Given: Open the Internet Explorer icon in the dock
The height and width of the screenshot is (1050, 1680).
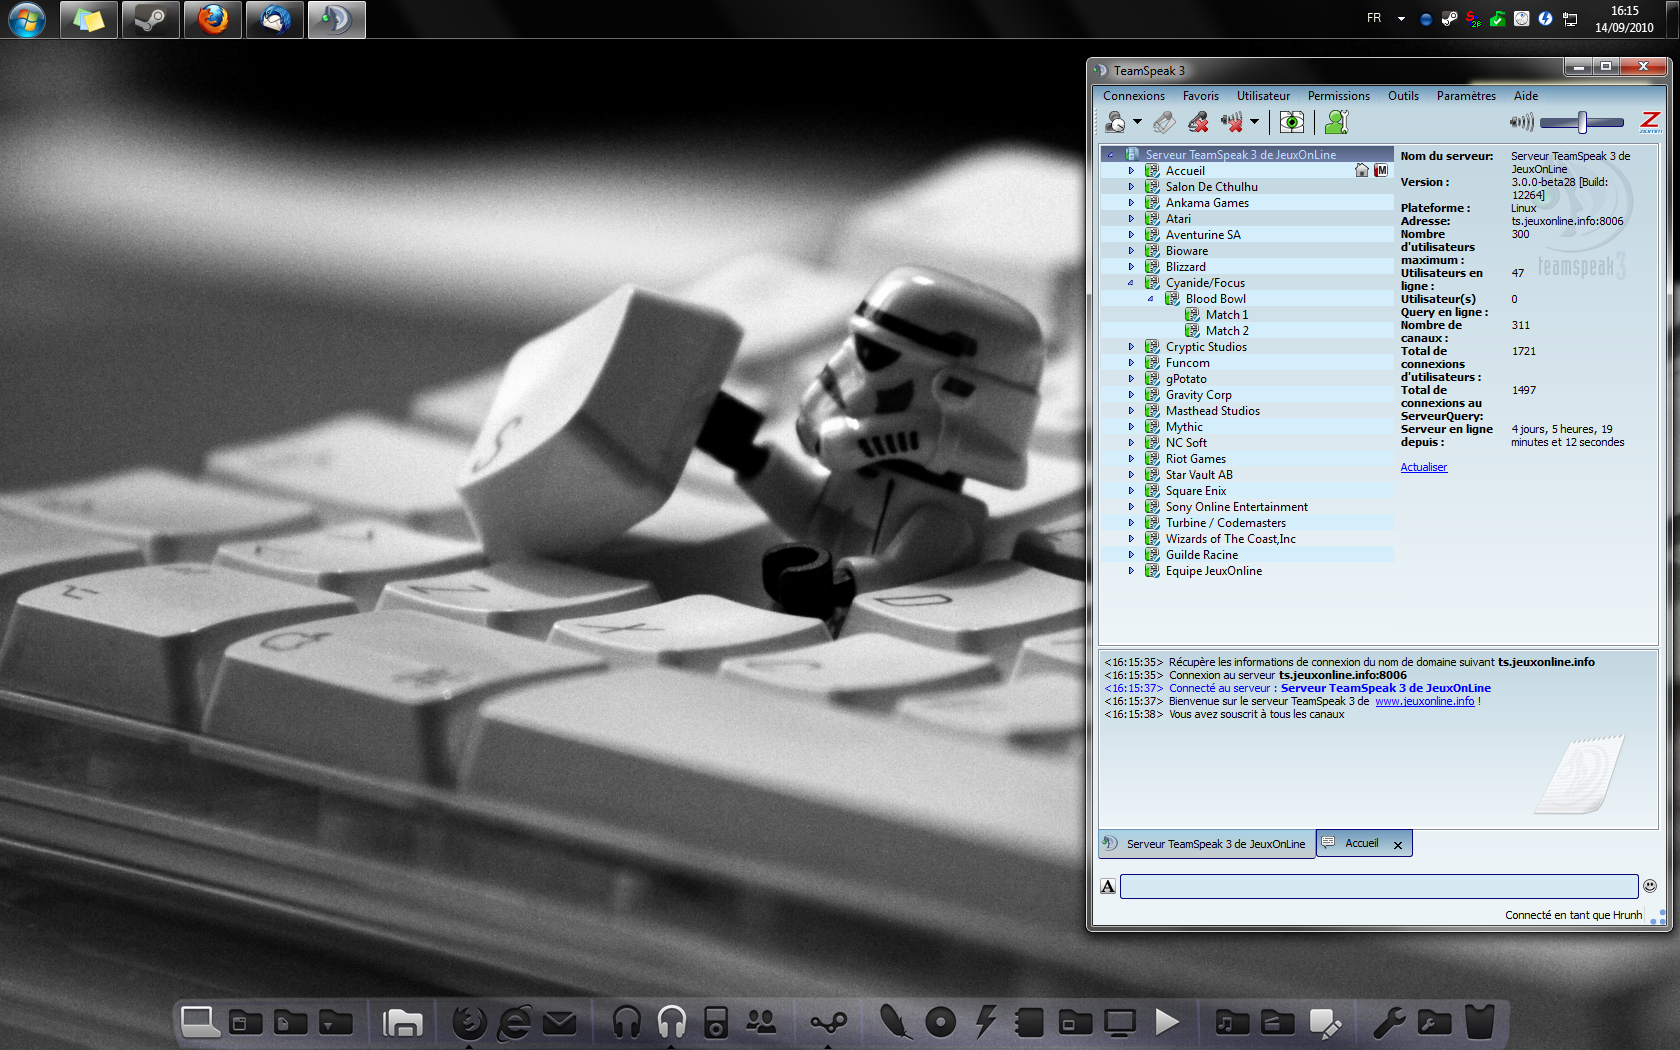Looking at the screenshot, I should (515, 1022).
